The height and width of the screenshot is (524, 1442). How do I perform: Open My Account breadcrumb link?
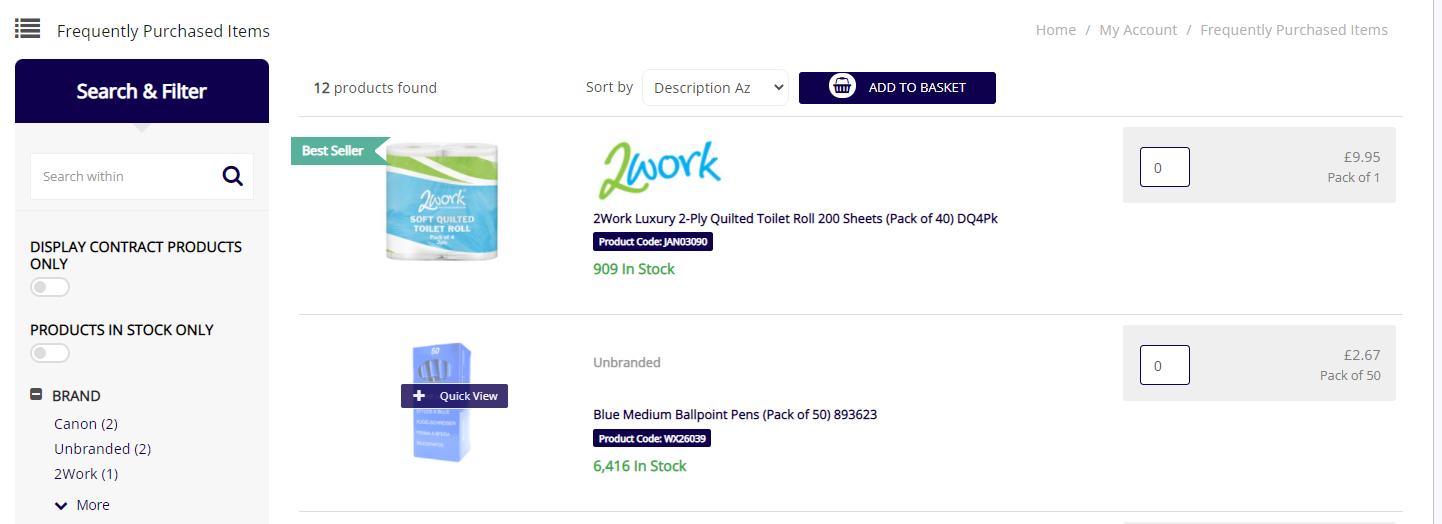1138,30
